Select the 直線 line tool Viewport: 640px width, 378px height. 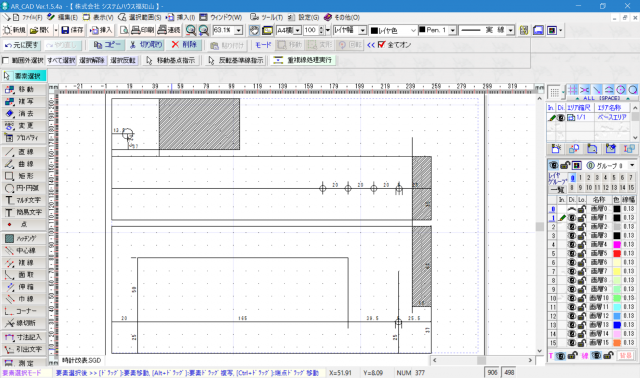24,152
